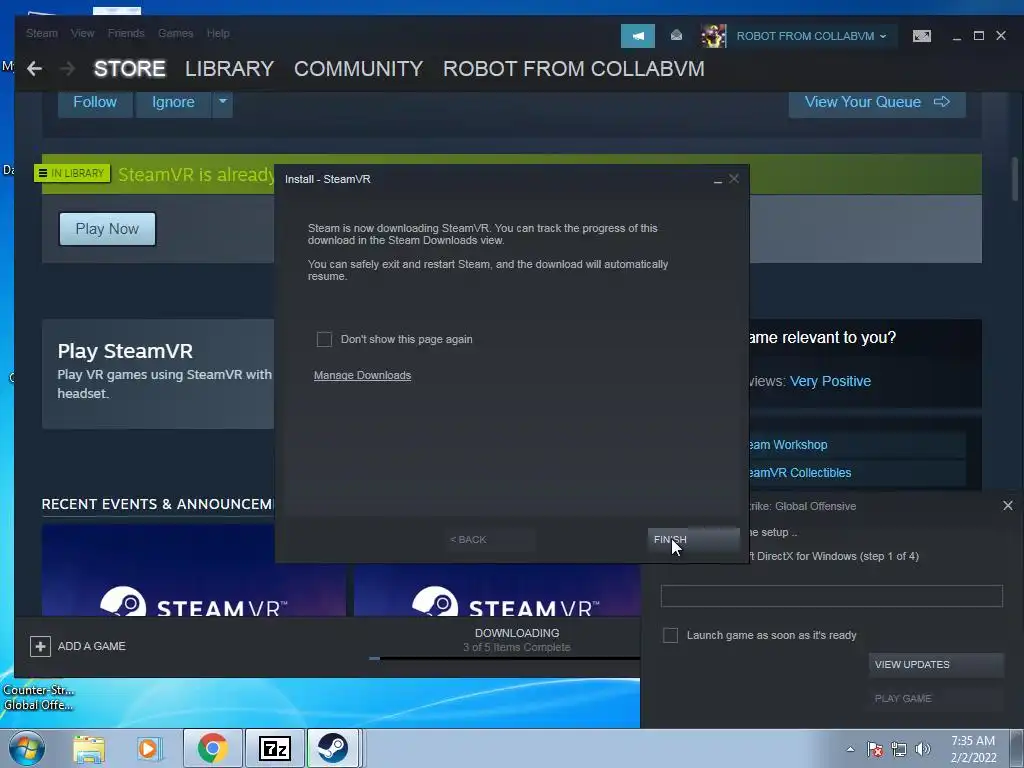Click the Play Now button
The height and width of the screenshot is (768, 1024).
click(x=107, y=229)
